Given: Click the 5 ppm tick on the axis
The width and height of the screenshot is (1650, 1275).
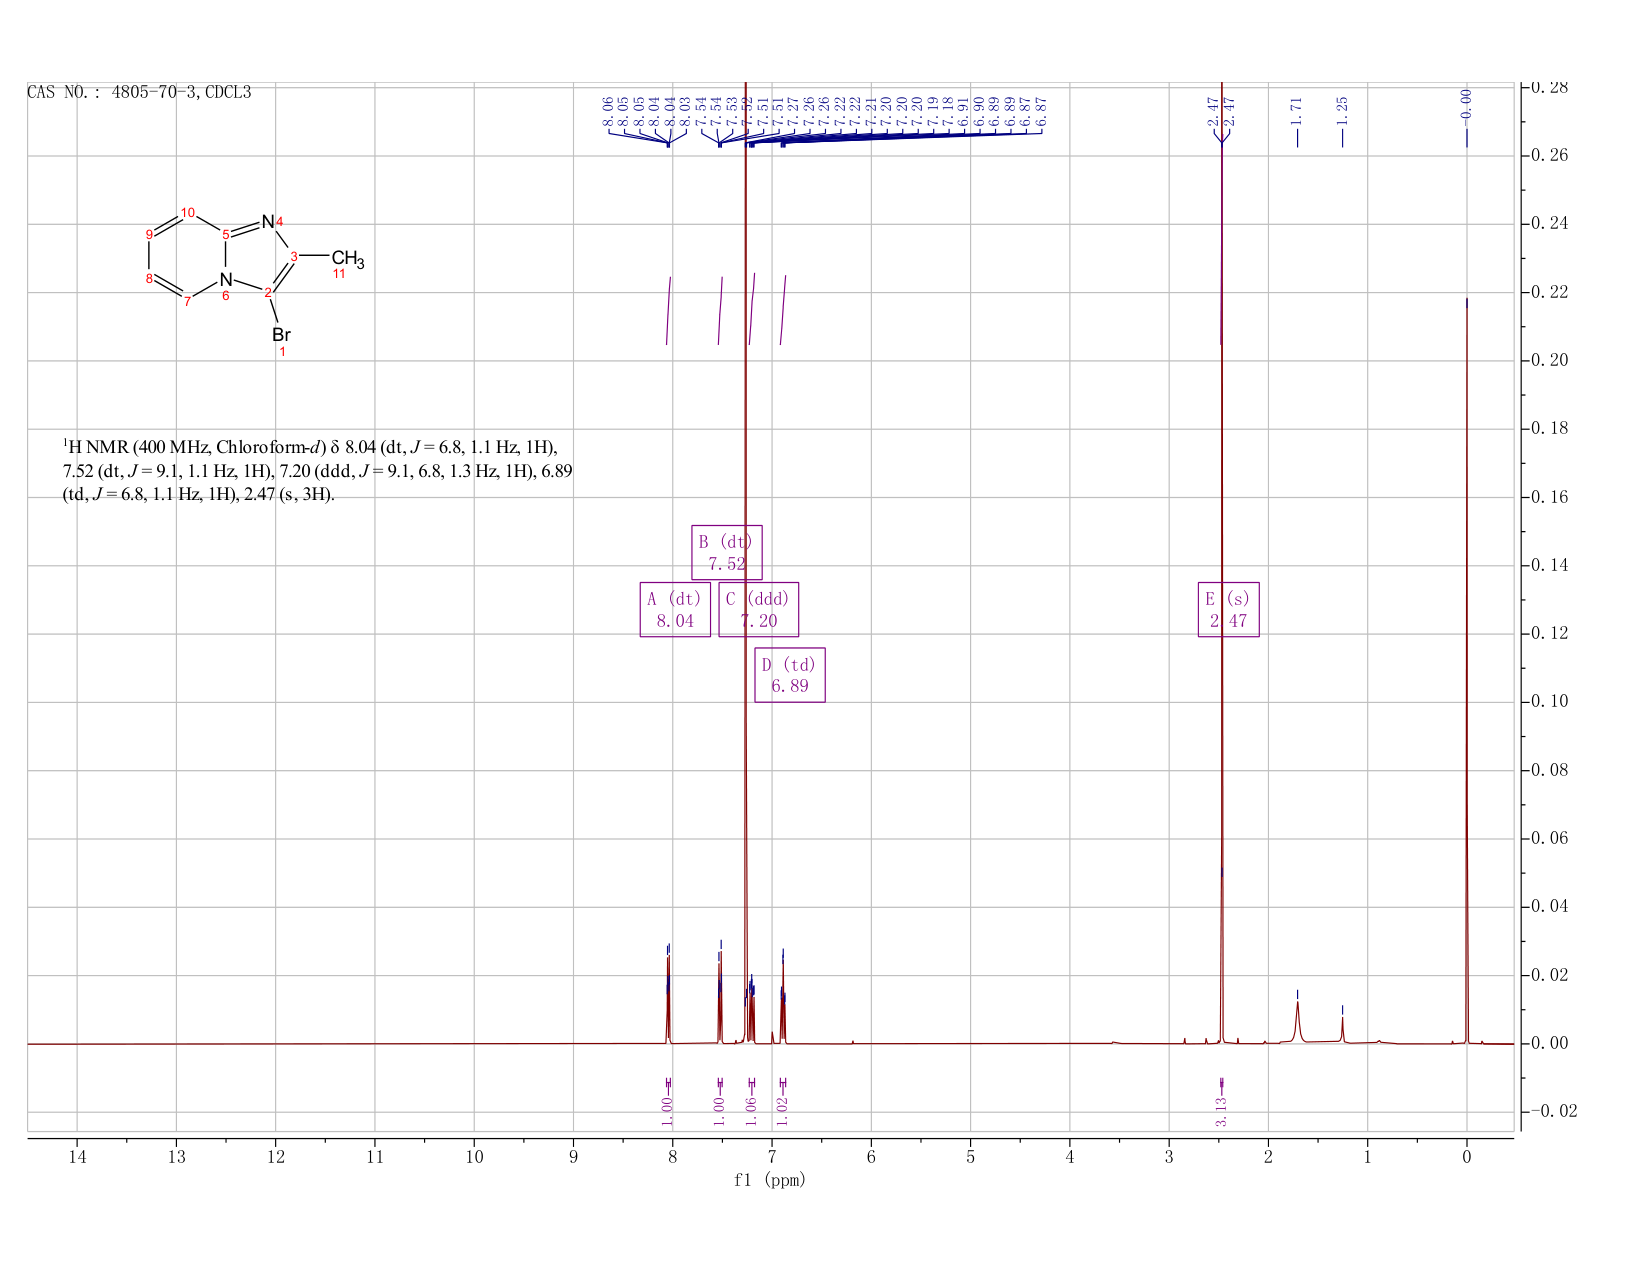Looking at the screenshot, I should click(970, 1157).
